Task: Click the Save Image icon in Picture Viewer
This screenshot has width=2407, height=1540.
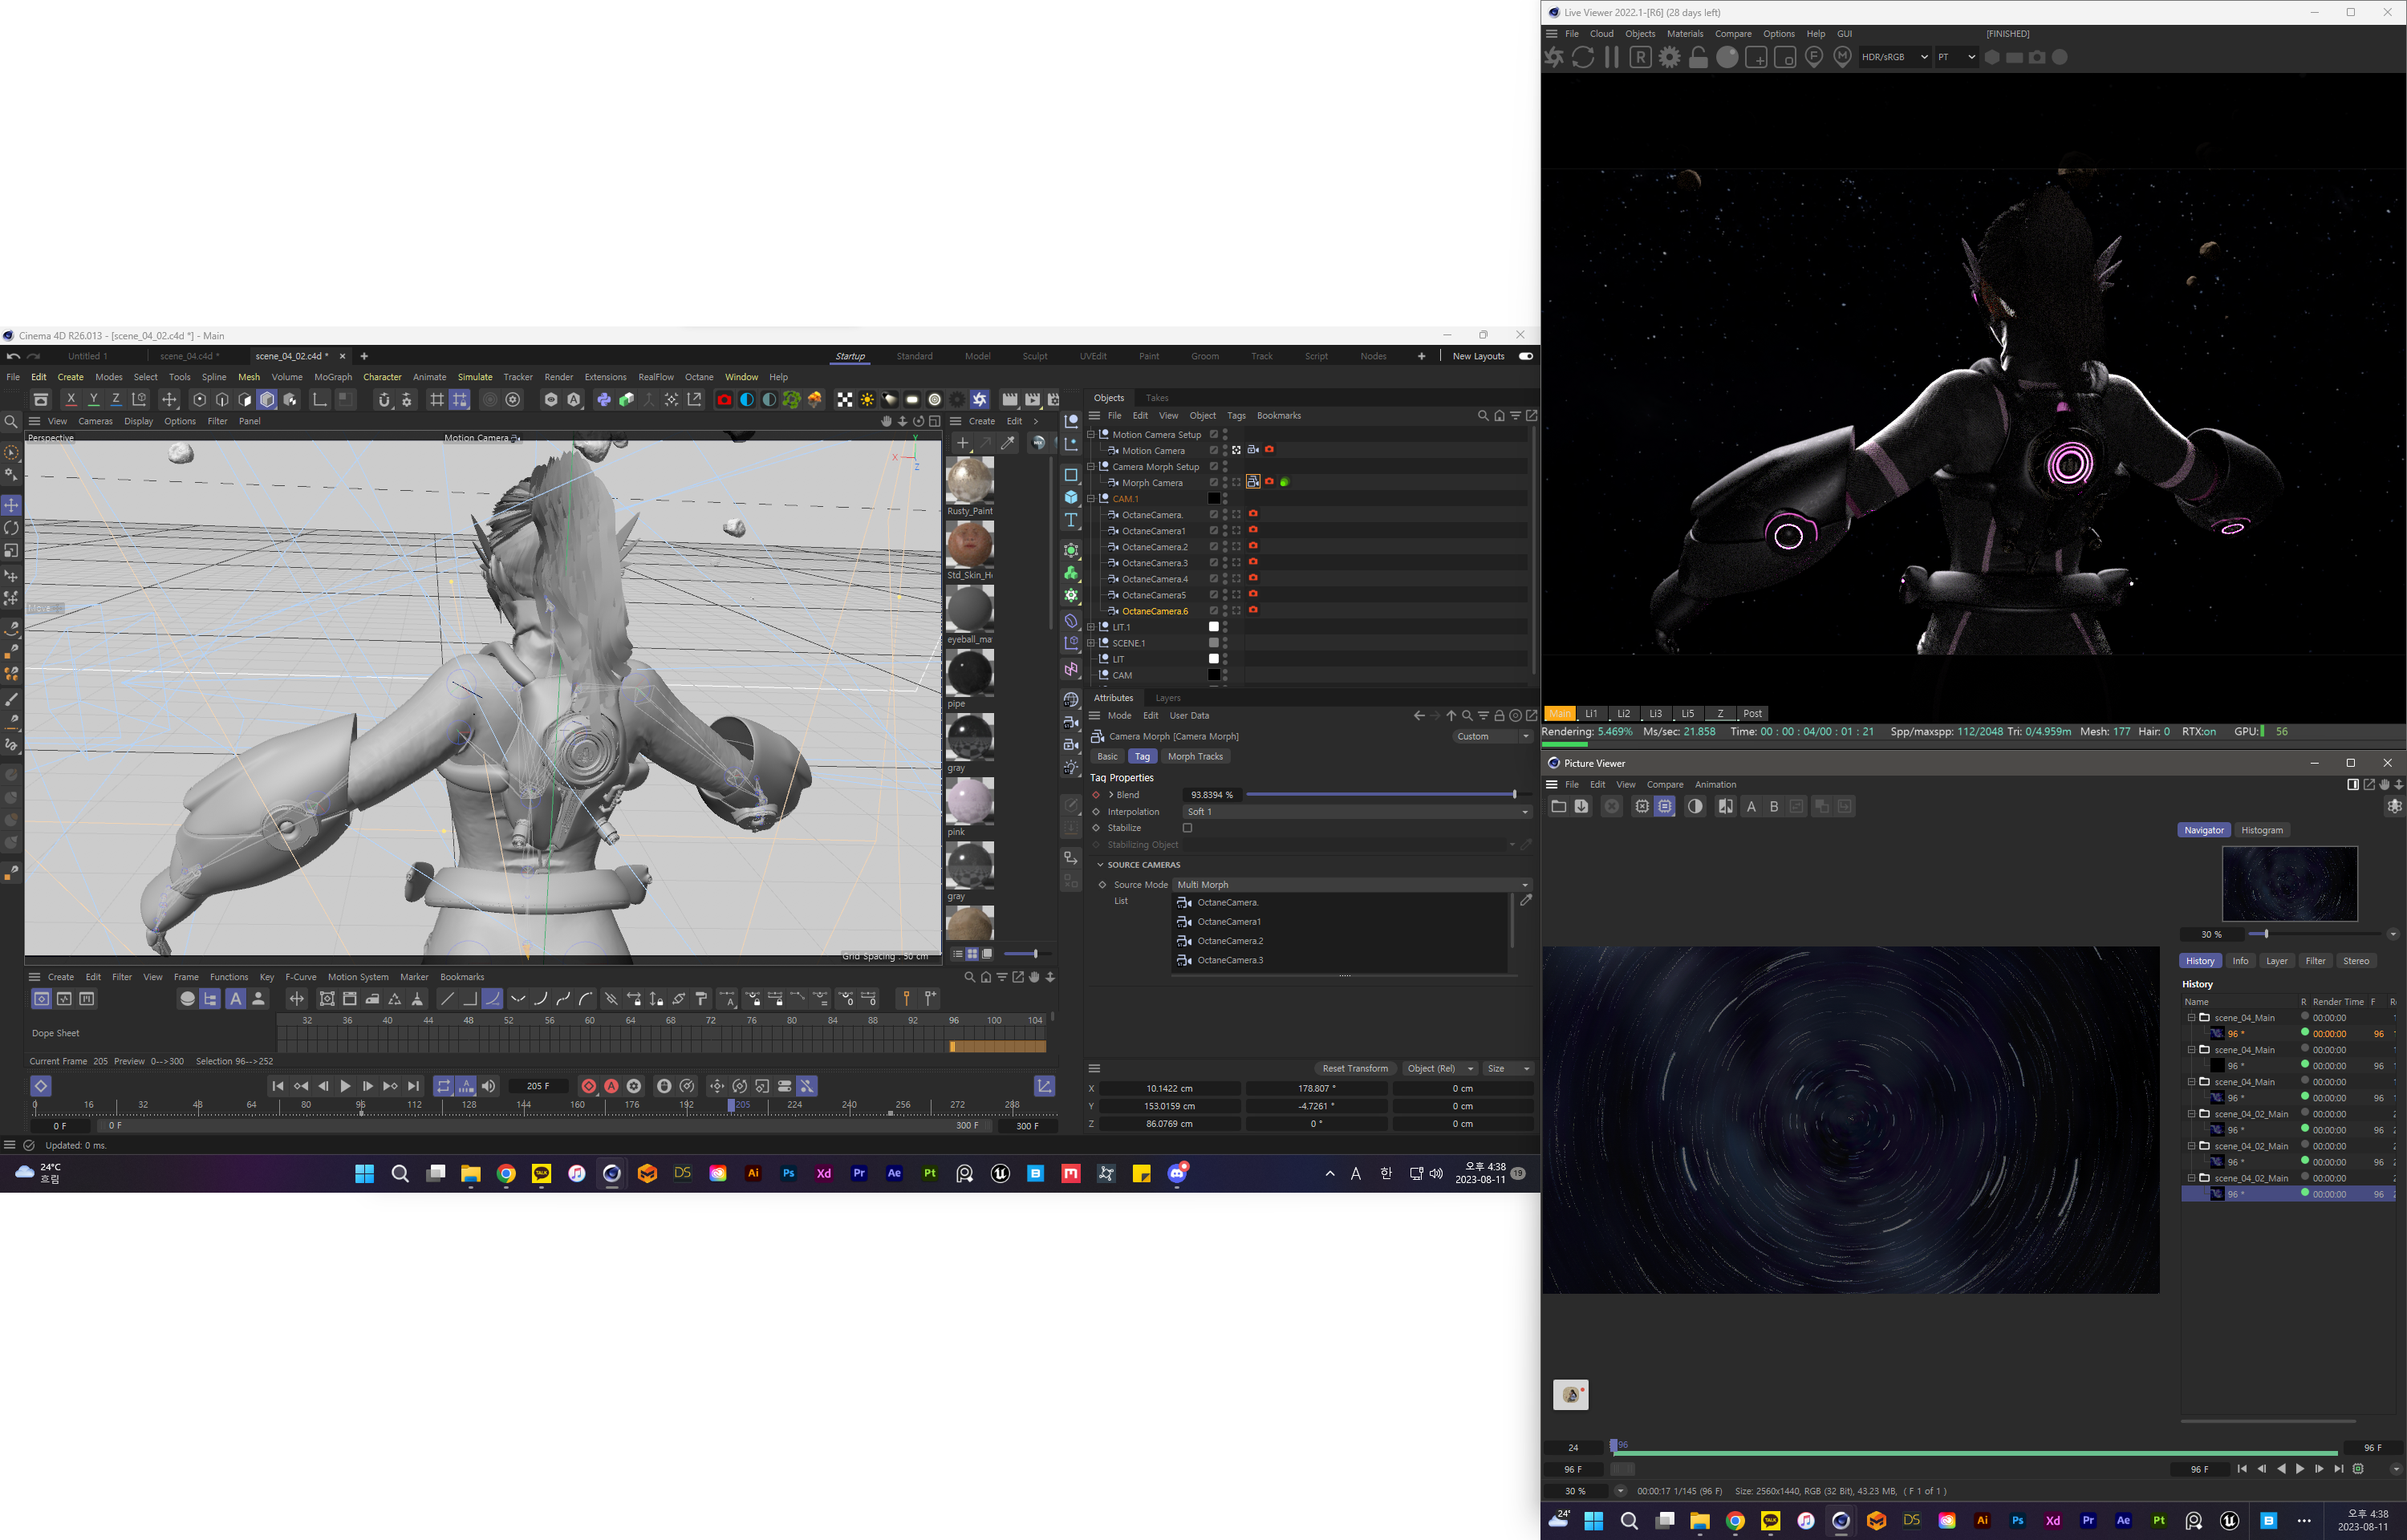Action: (x=1581, y=807)
